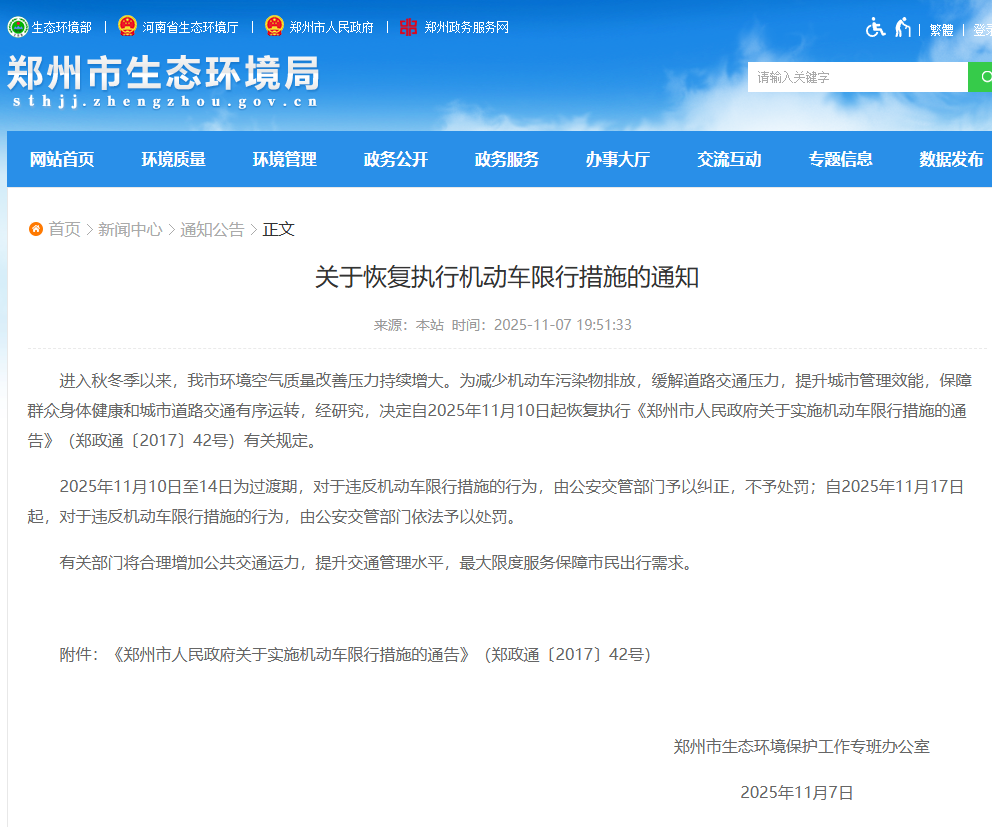The width and height of the screenshot is (992, 827).
Task: Open the 政务公开 menu item
Action: 395,158
